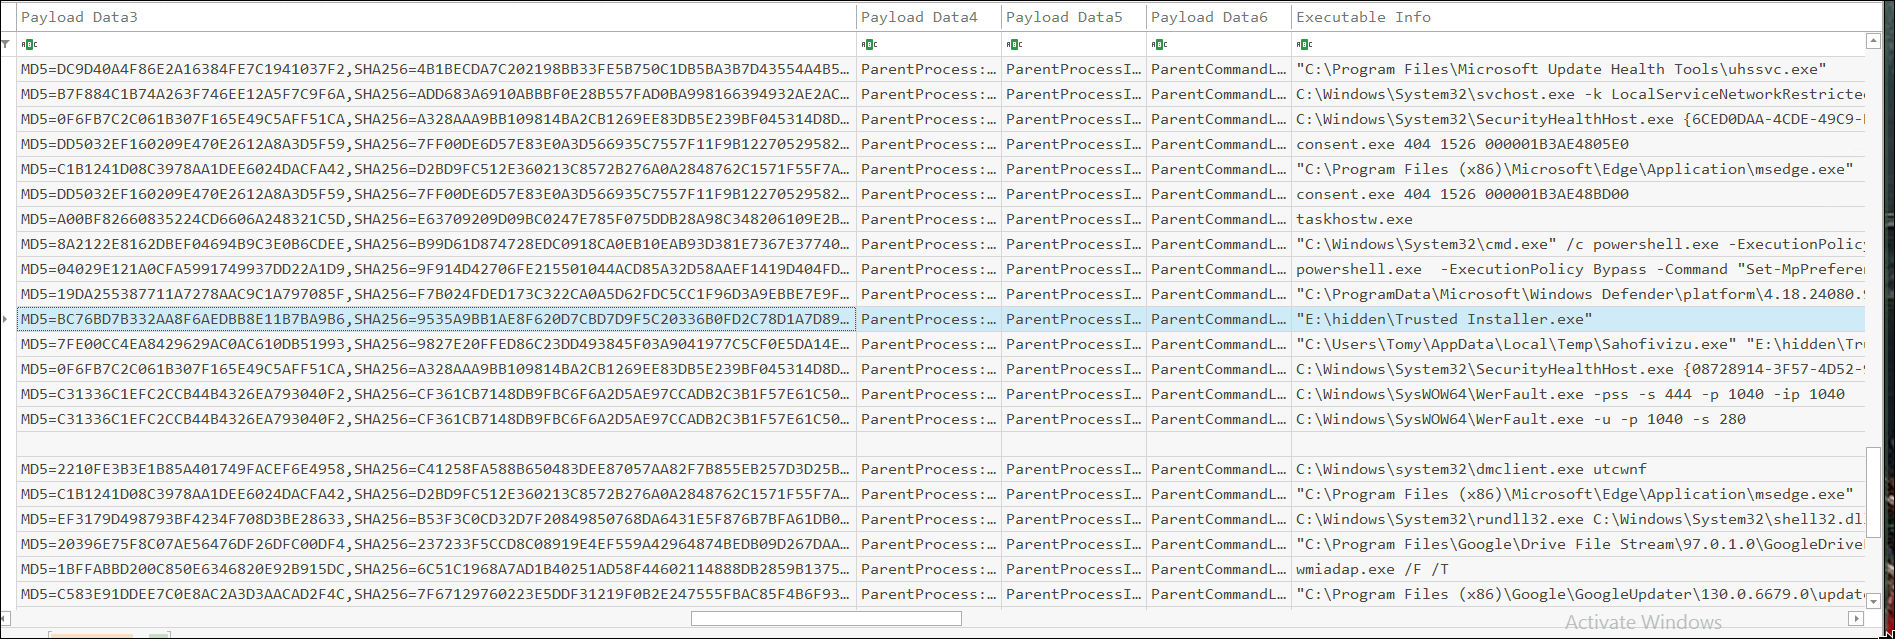
Task: Select the hash cell starting MD5=1BFFABBD200C
Action: [437, 569]
